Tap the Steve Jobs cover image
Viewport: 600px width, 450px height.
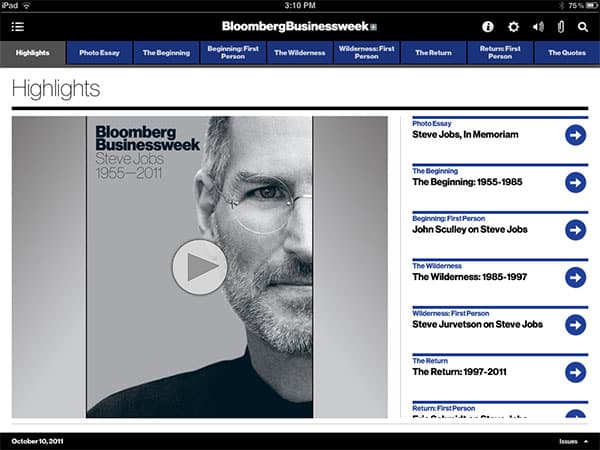coord(199,267)
